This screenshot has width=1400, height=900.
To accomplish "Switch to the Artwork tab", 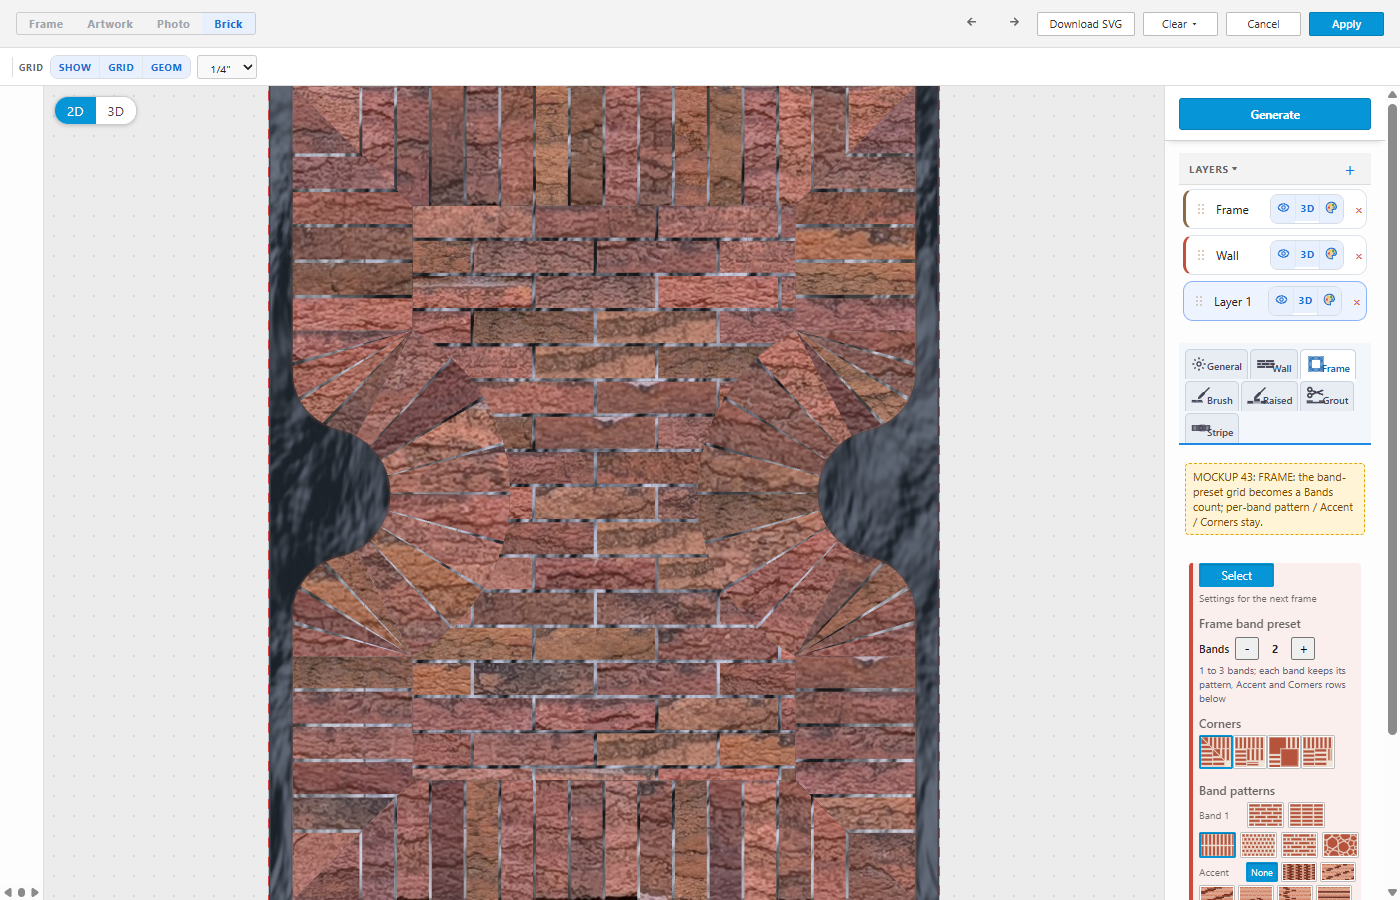I will click(110, 24).
